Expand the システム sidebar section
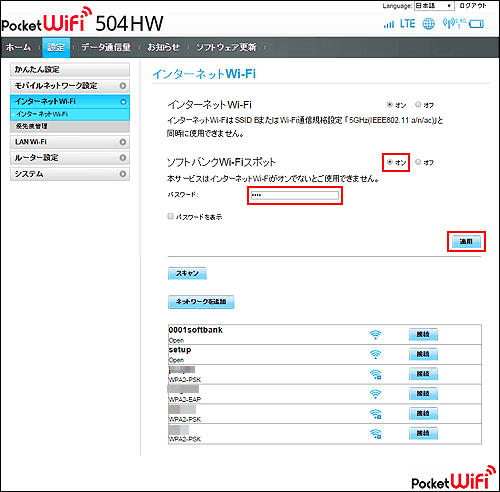Image resolution: width=500 pixels, height=492 pixels. pyautogui.click(x=70, y=174)
